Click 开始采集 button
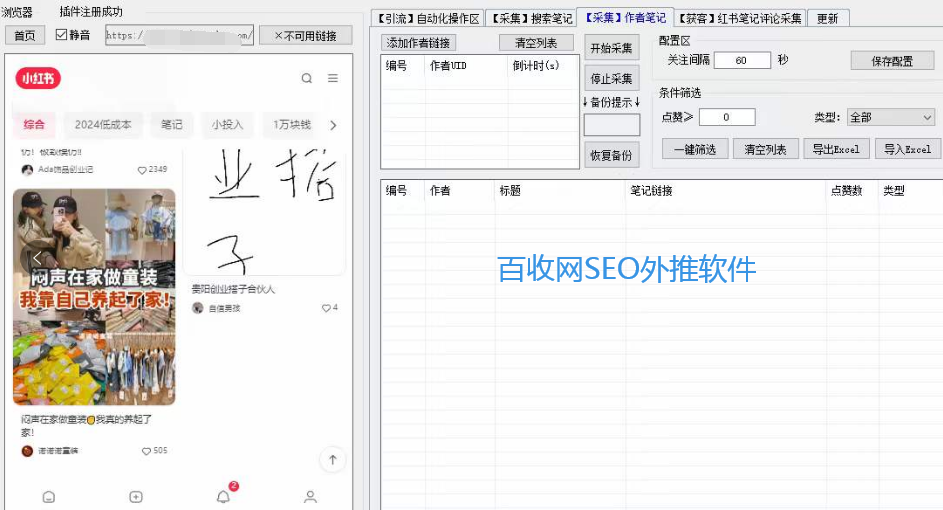Viewport: 943px width, 510px height. point(612,48)
